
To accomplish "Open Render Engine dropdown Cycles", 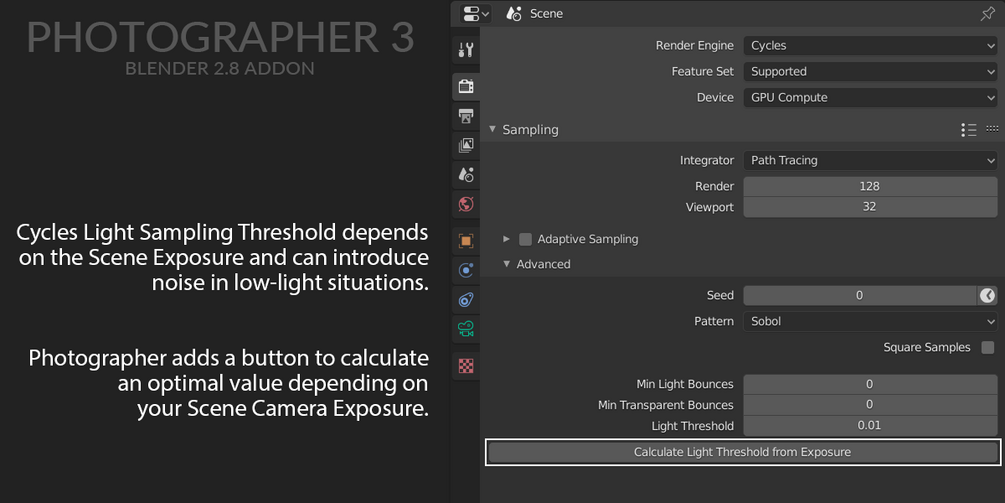I will 870,45.
